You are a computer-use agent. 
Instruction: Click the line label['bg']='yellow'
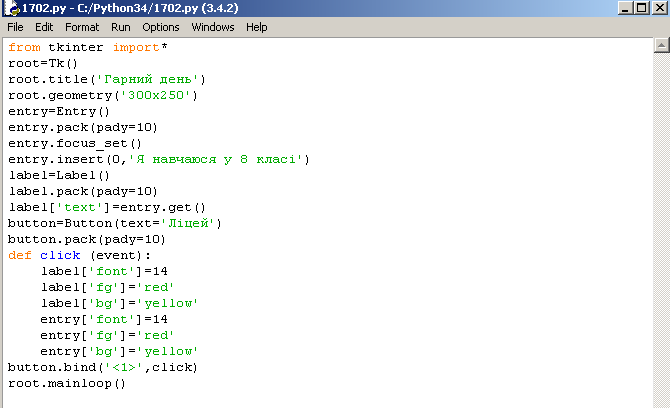pos(119,304)
